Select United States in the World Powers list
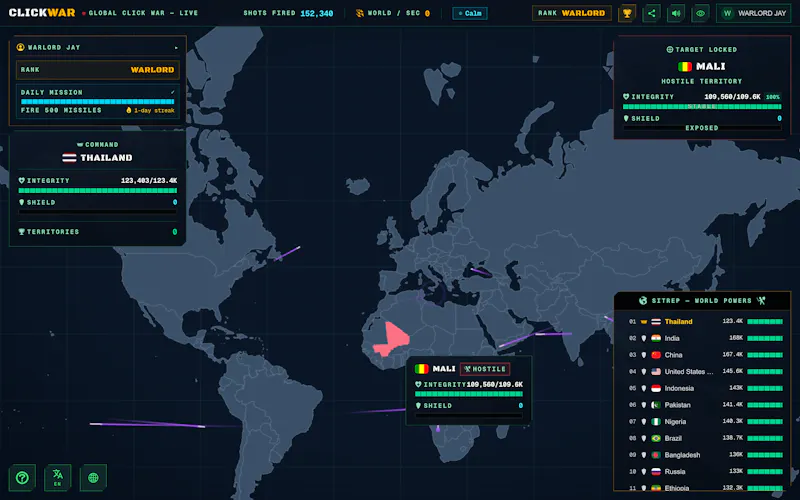 click(x=702, y=371)
